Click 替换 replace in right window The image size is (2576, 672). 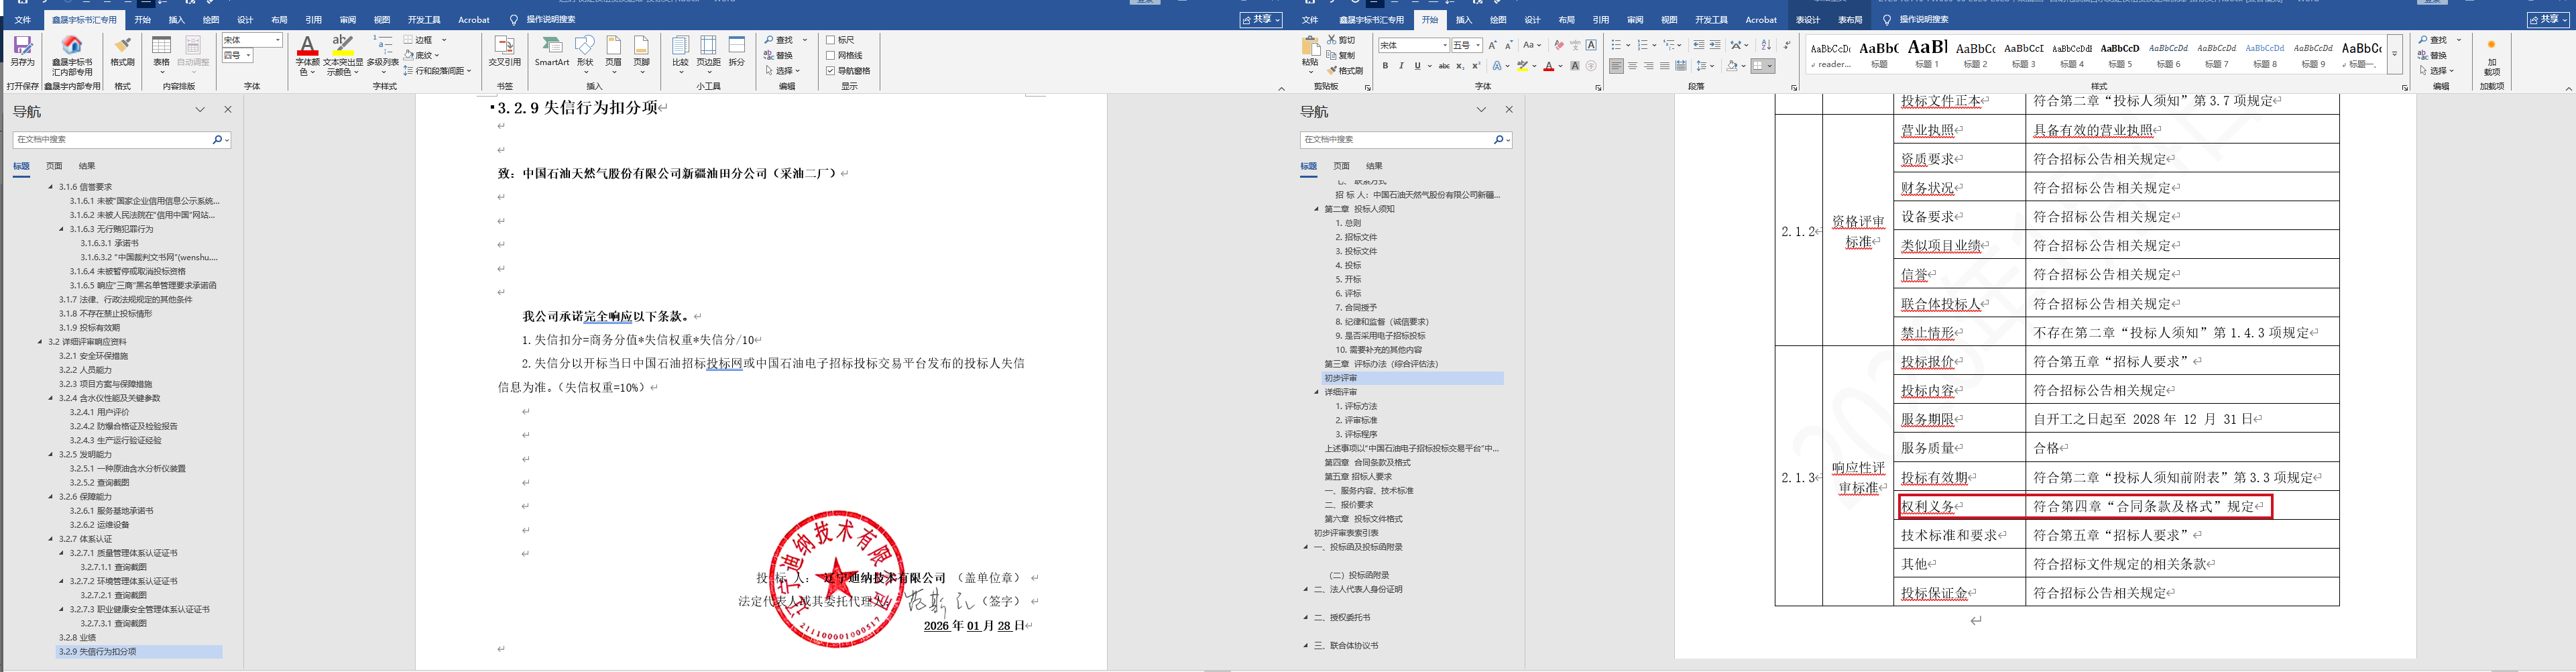pos(2433,55)
